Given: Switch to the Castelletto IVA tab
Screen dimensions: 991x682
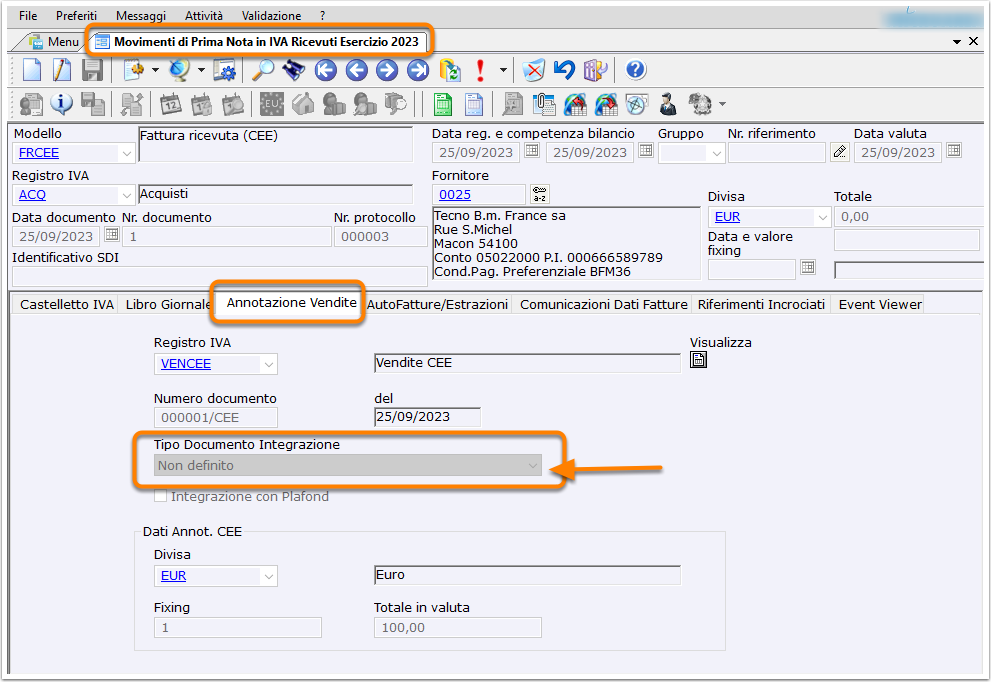Looking at the screenshot, I should (67, 305).
